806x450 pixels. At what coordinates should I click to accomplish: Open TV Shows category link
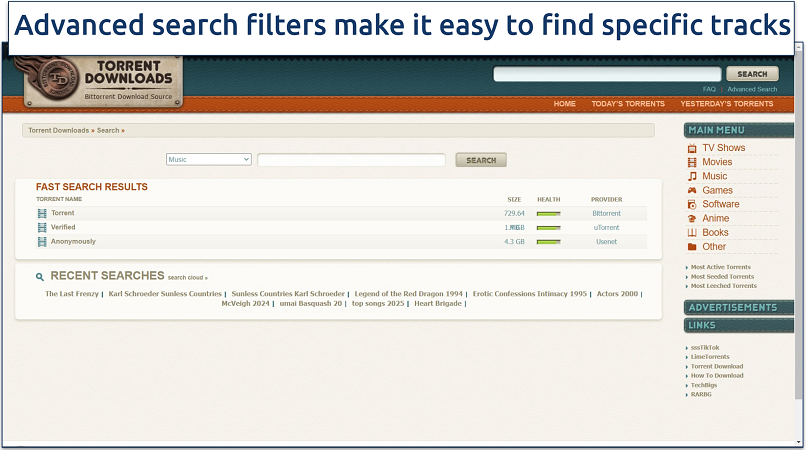point(723,148)
